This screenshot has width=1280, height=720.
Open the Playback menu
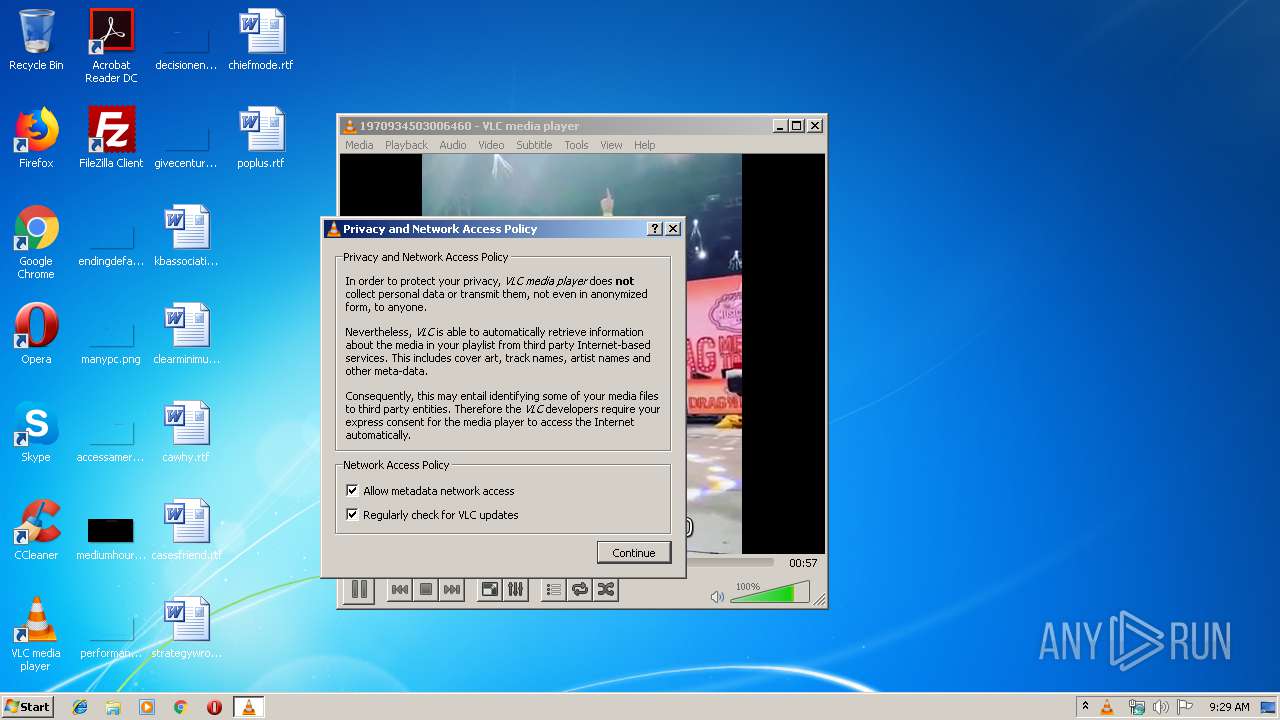pyautogui.click(x=406, y=145)
